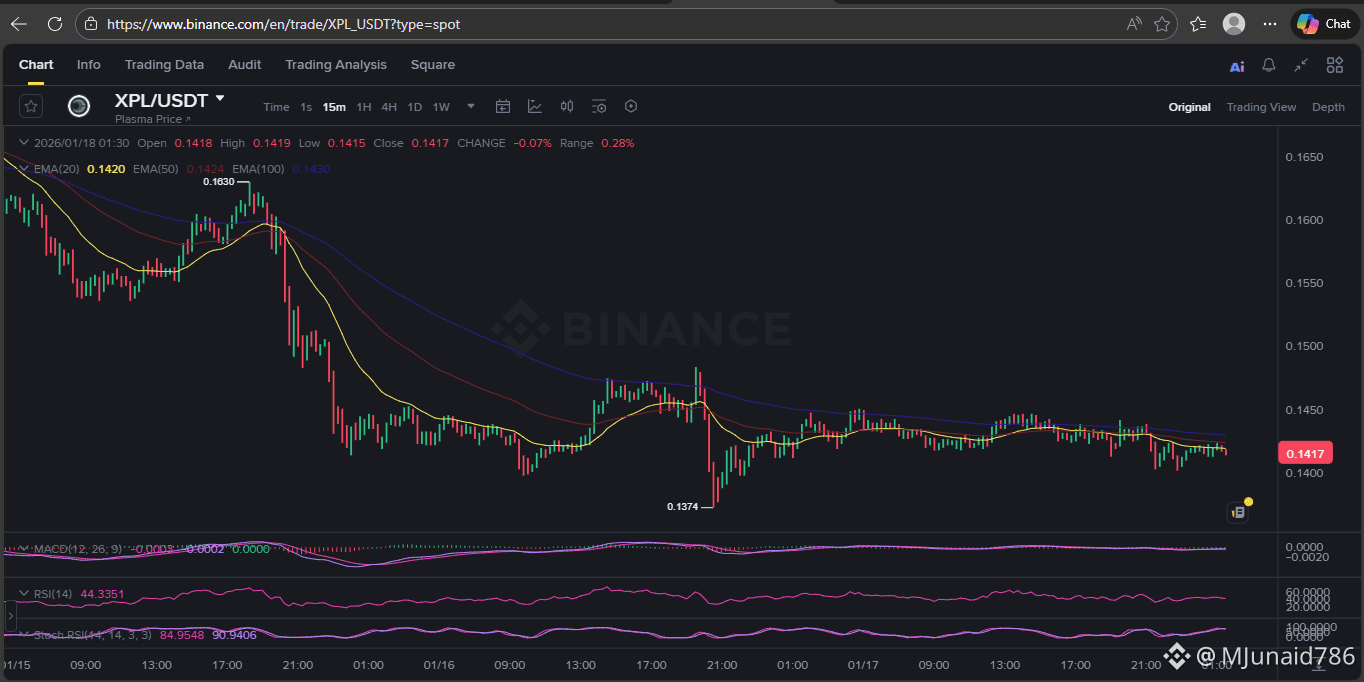Expand the more time intervals dropdown arrow
The width and height of the screenshot is (1364, 682).
(471, 106)
